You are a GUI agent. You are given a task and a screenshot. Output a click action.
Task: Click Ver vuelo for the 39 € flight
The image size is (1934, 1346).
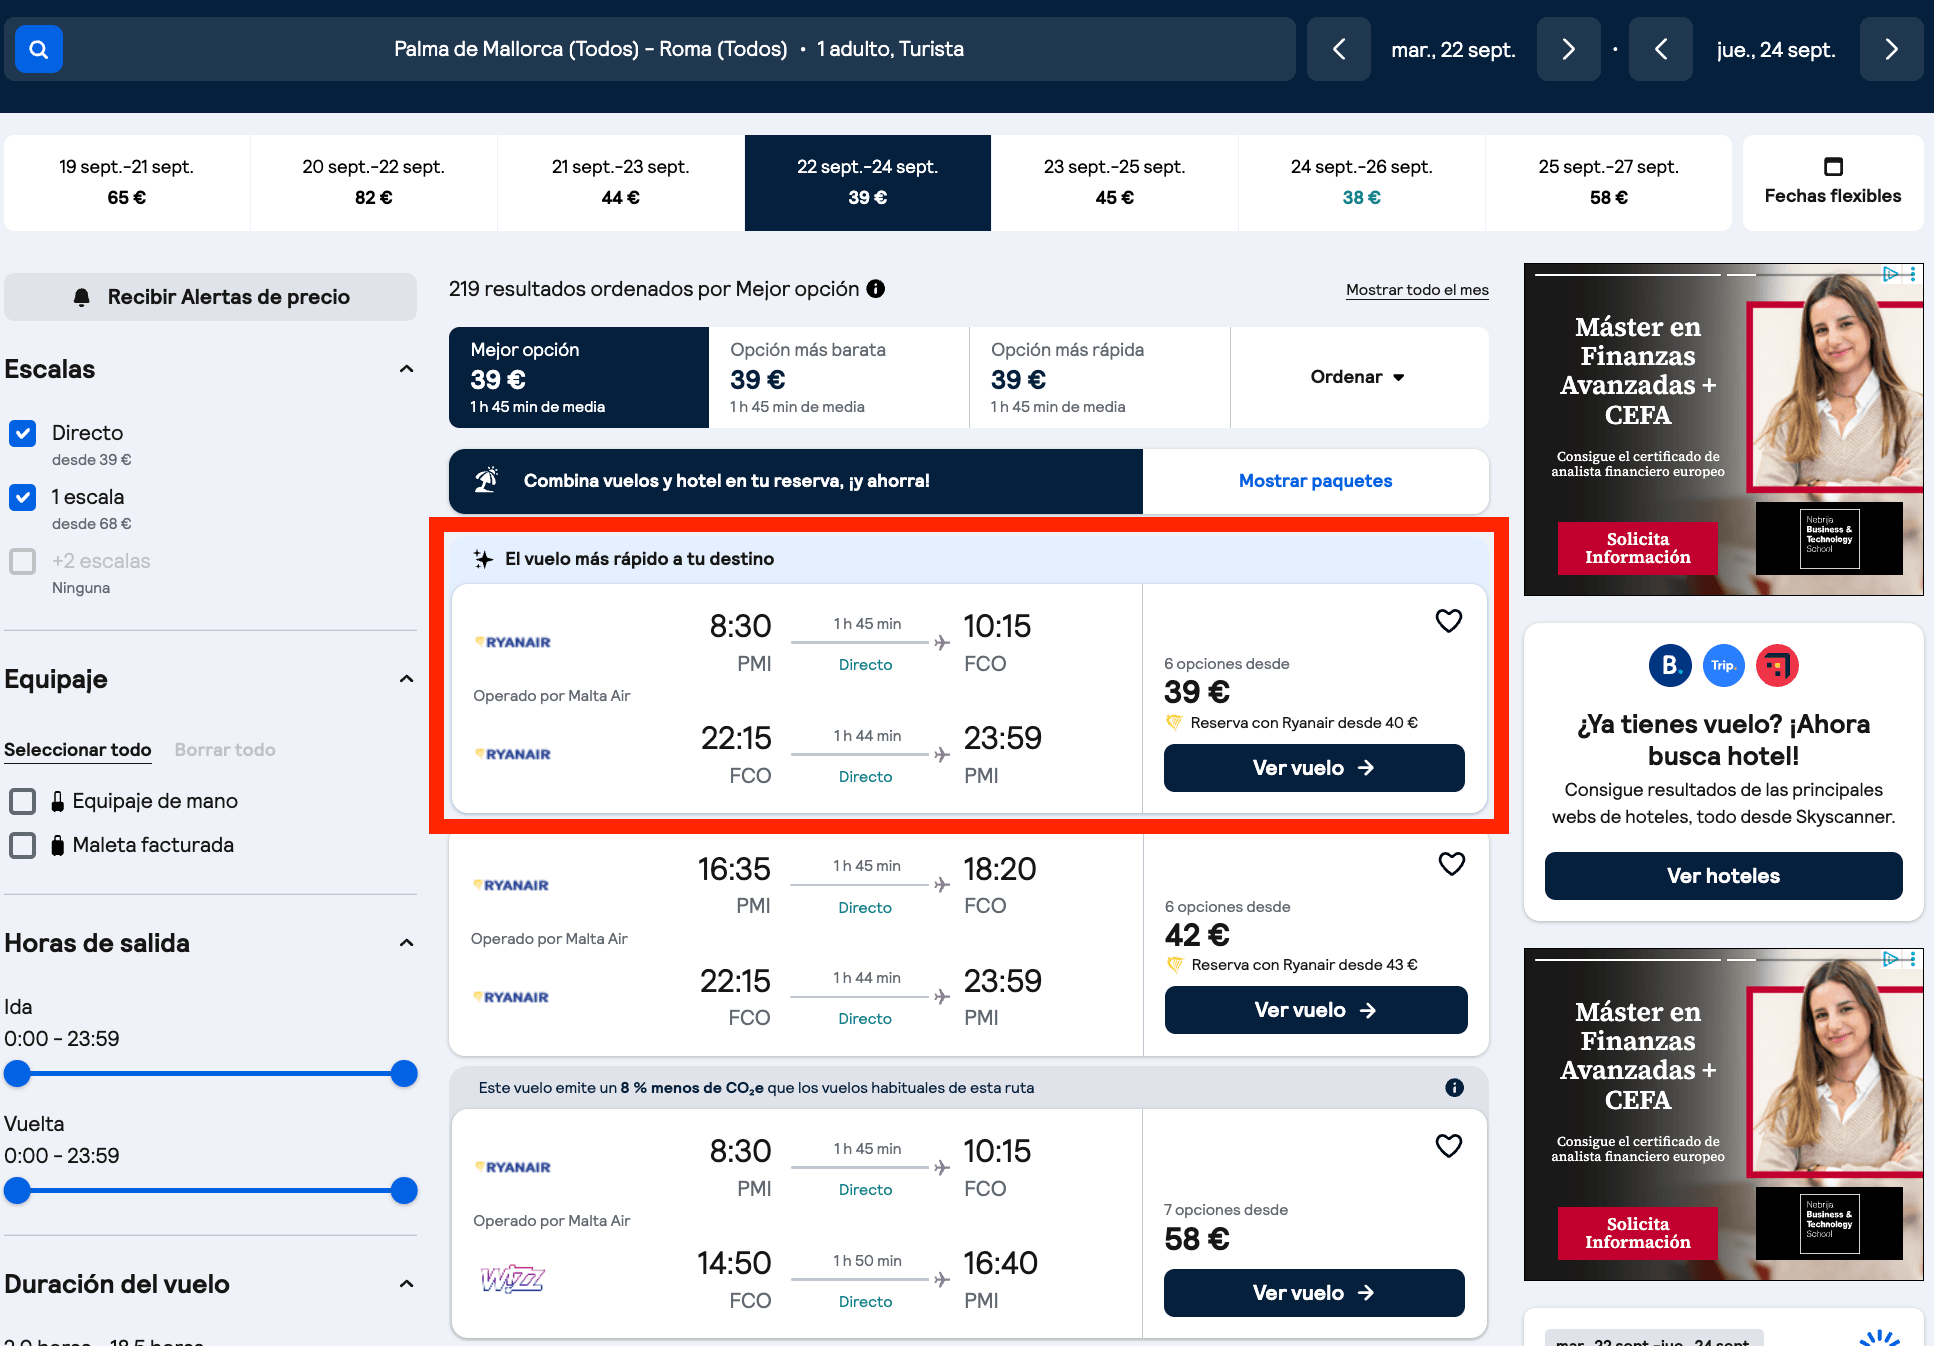pos(1314,768)
